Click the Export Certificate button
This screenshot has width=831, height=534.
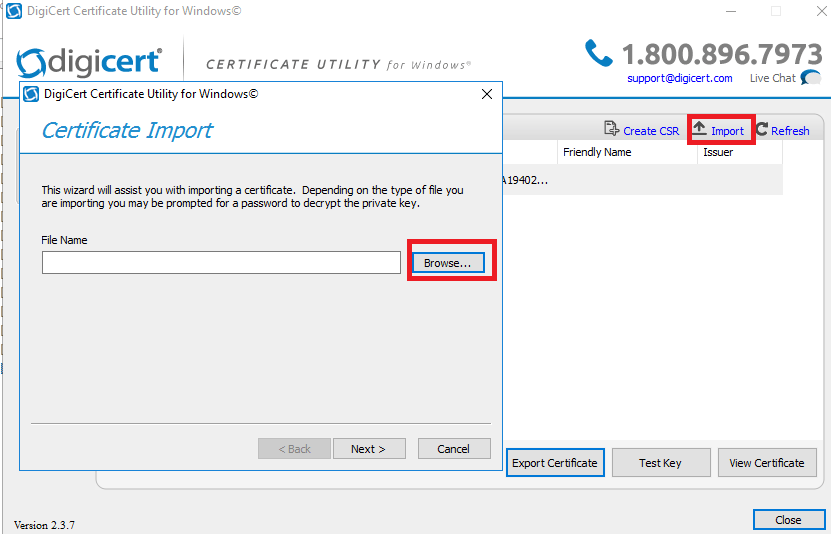(x=555, y=463)
